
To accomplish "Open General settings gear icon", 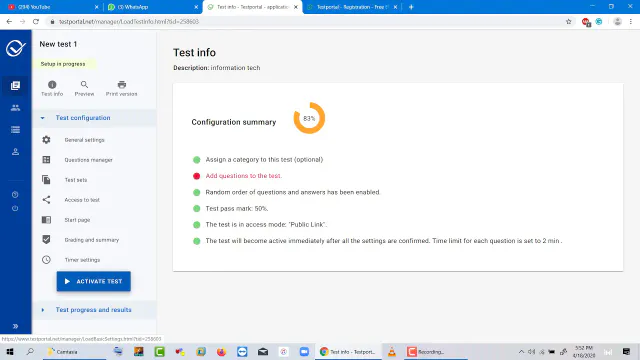I will click(46, 140).
